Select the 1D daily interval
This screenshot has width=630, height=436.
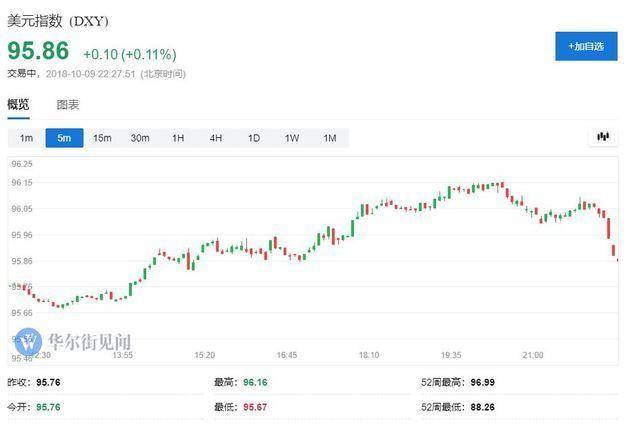point(254,138)
